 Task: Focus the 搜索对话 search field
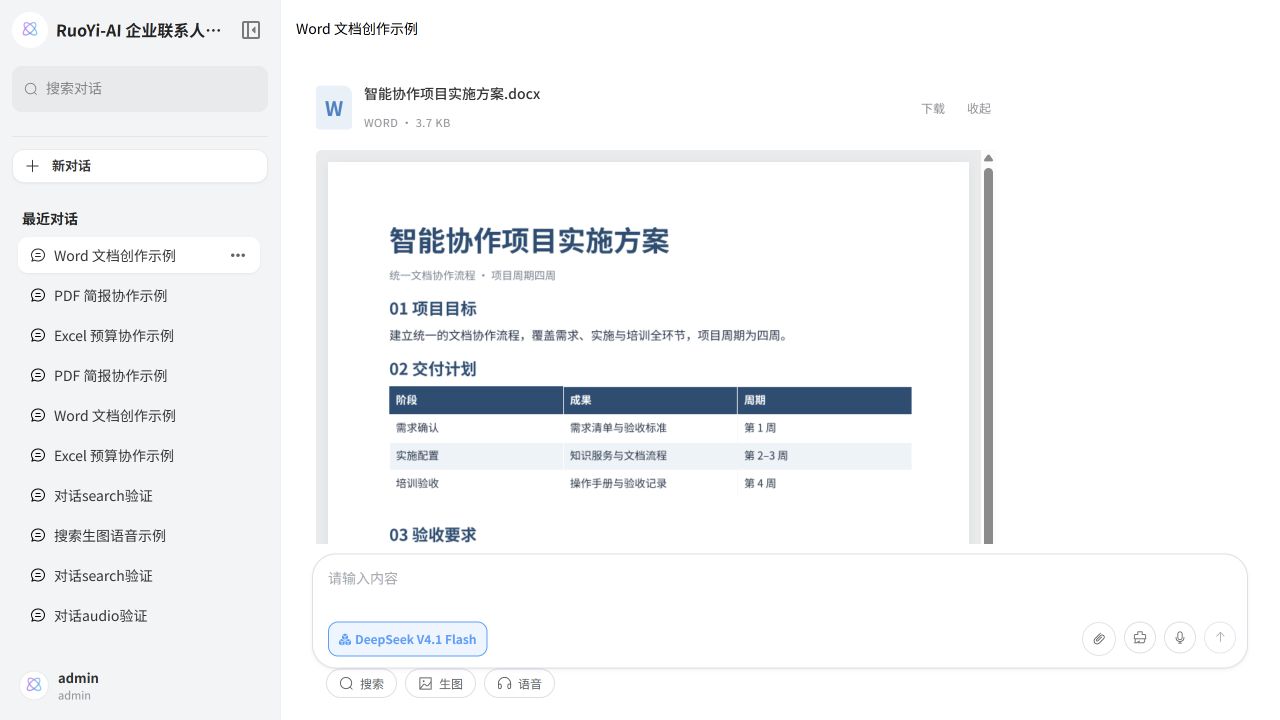point(140,89)
